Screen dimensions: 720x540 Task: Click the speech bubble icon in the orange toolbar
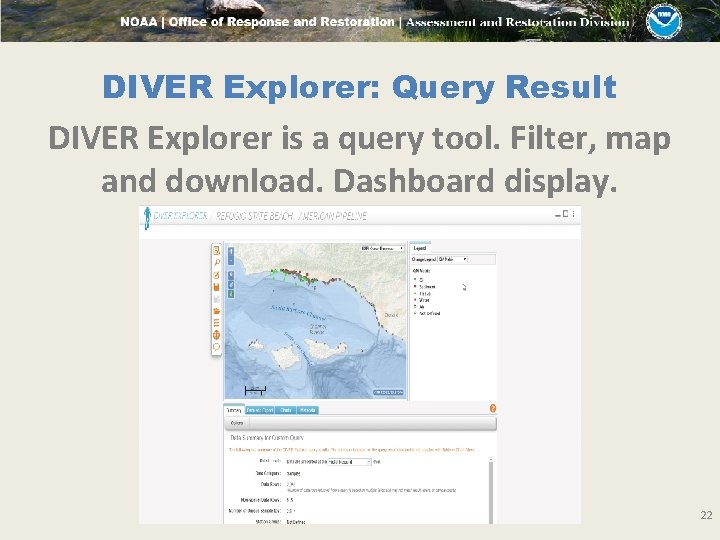[x=216, y=347]
